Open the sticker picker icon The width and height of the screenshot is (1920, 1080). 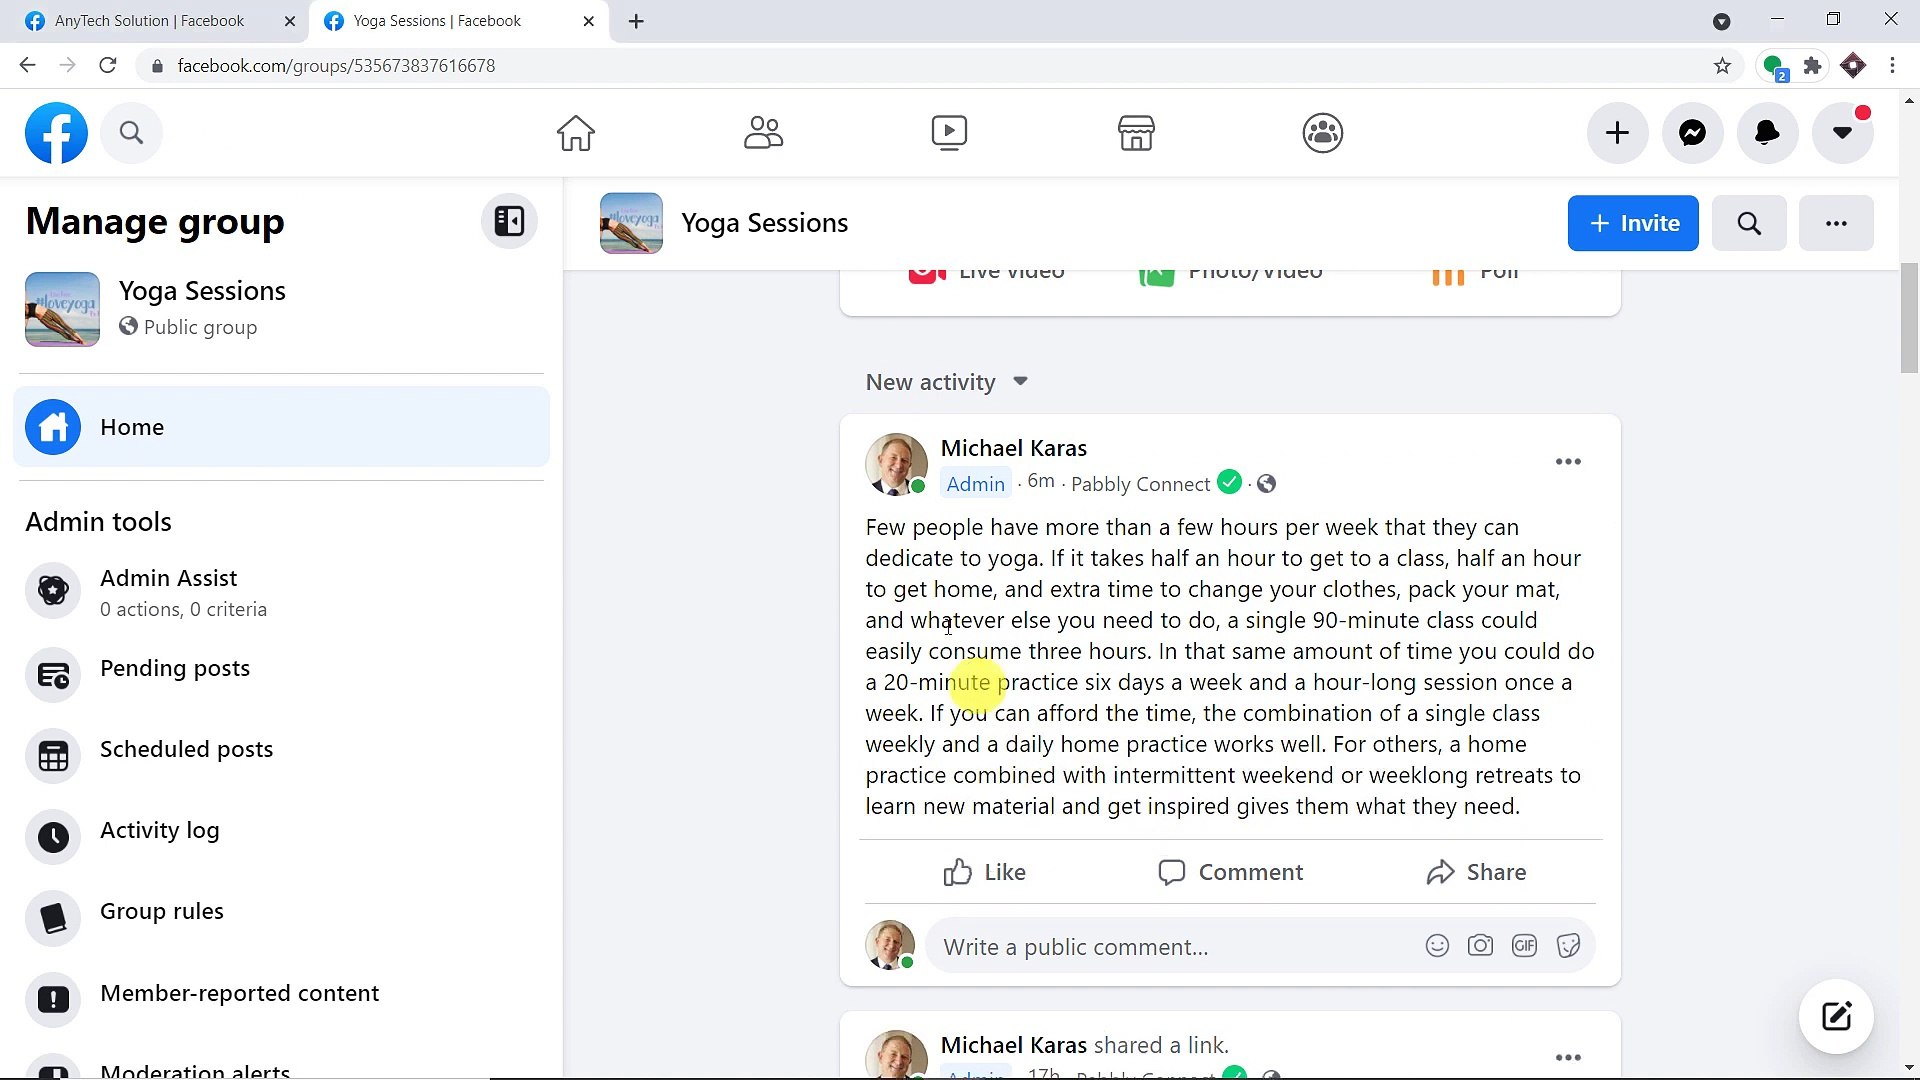coord(1568,945)
